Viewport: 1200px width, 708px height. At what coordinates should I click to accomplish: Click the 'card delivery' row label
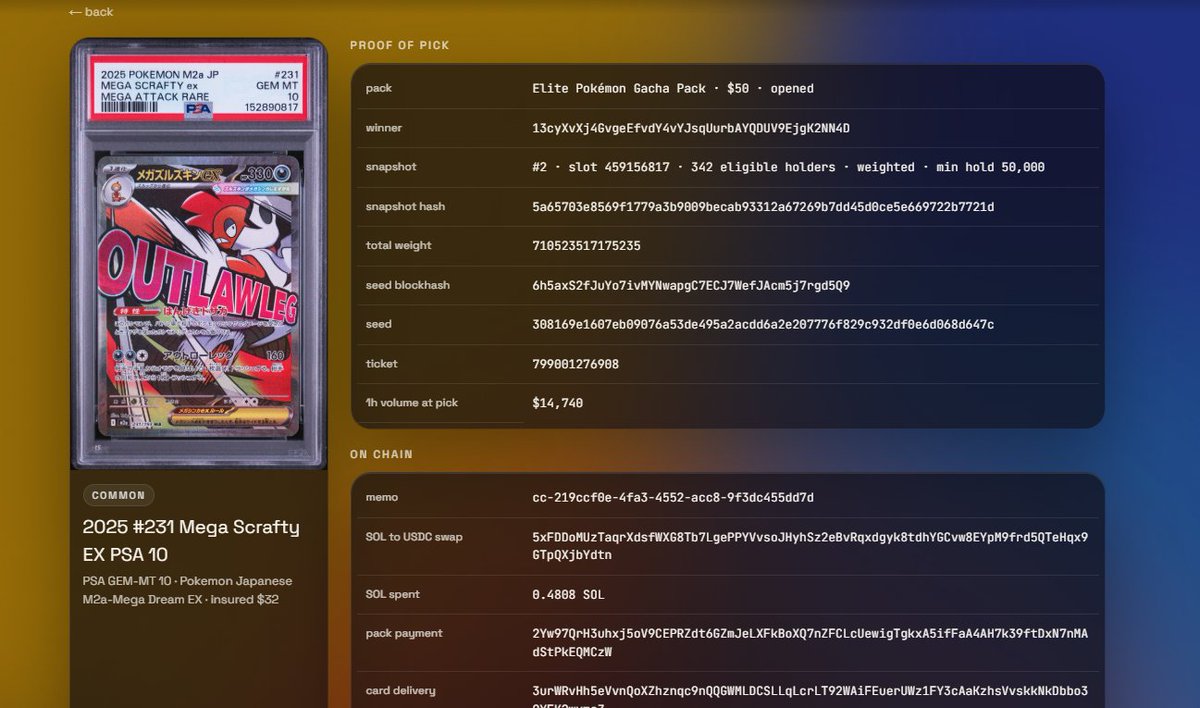[401, 691]
